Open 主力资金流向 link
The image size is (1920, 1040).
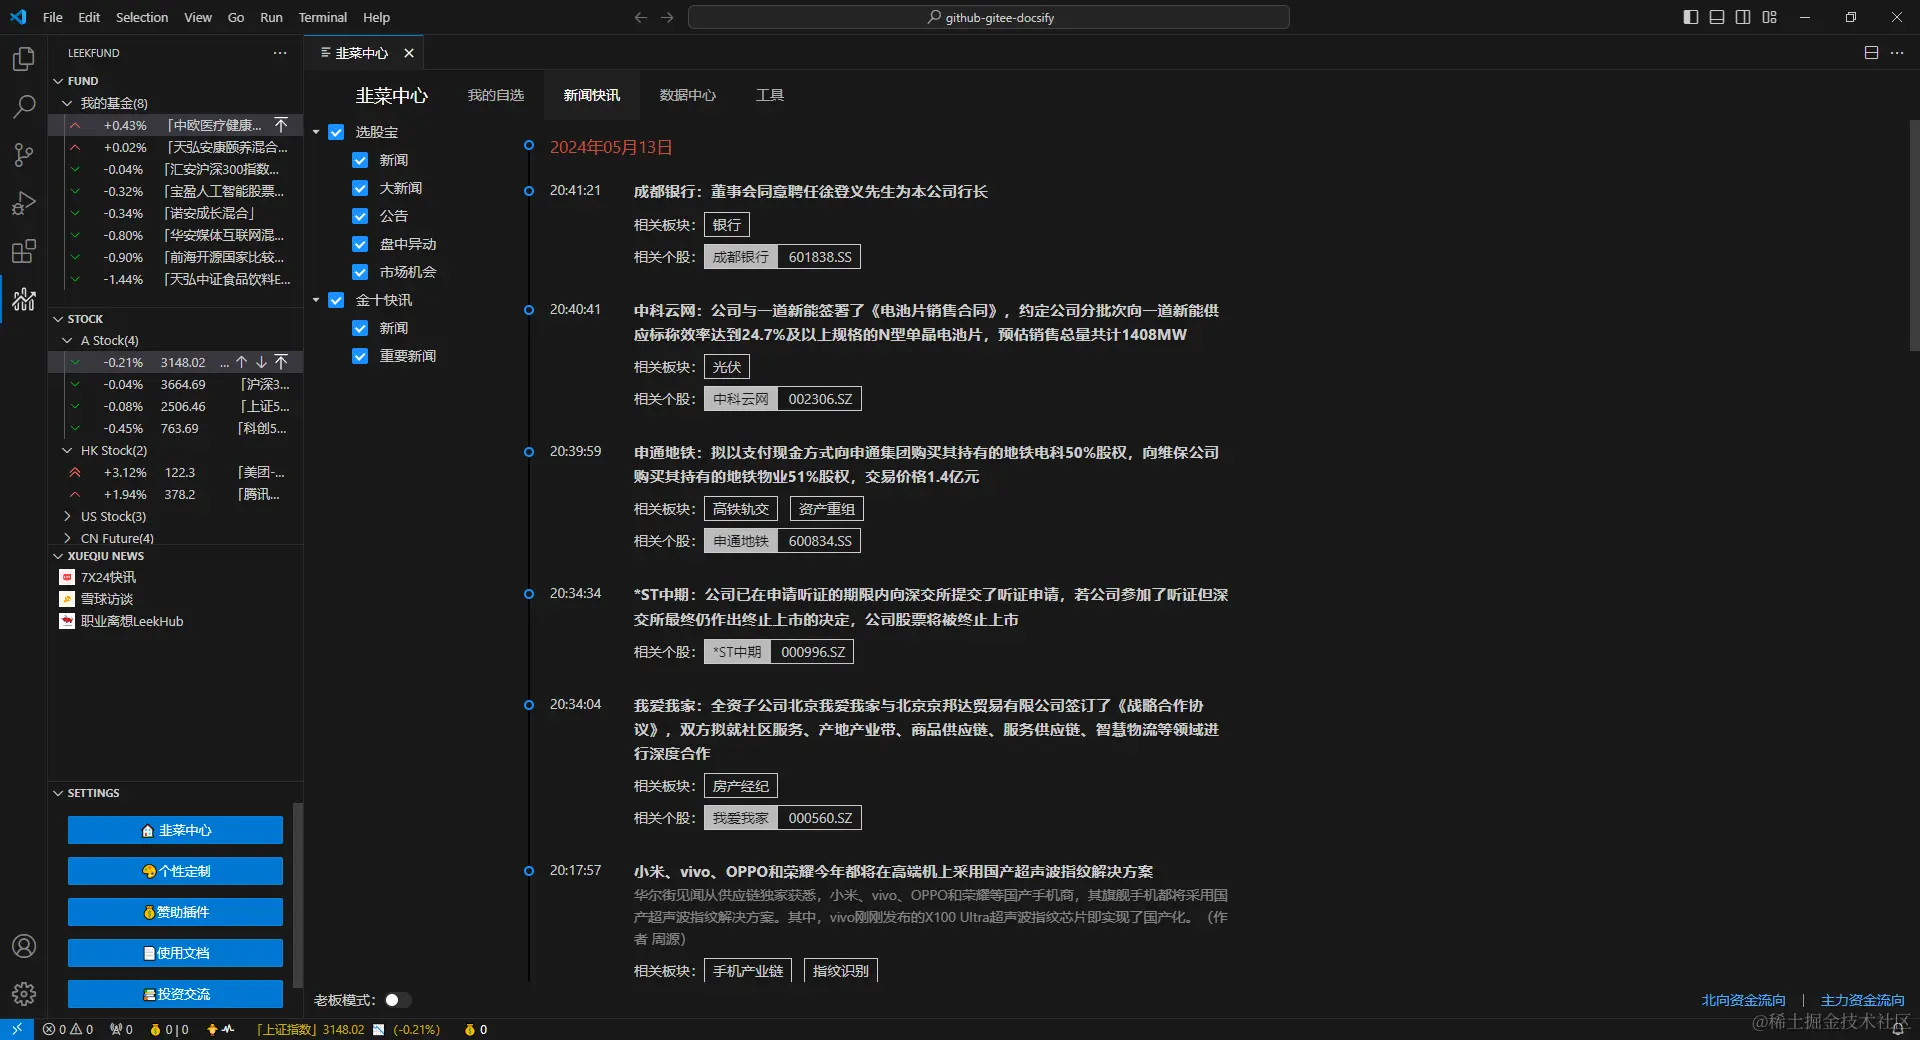pos(1862,1000)
